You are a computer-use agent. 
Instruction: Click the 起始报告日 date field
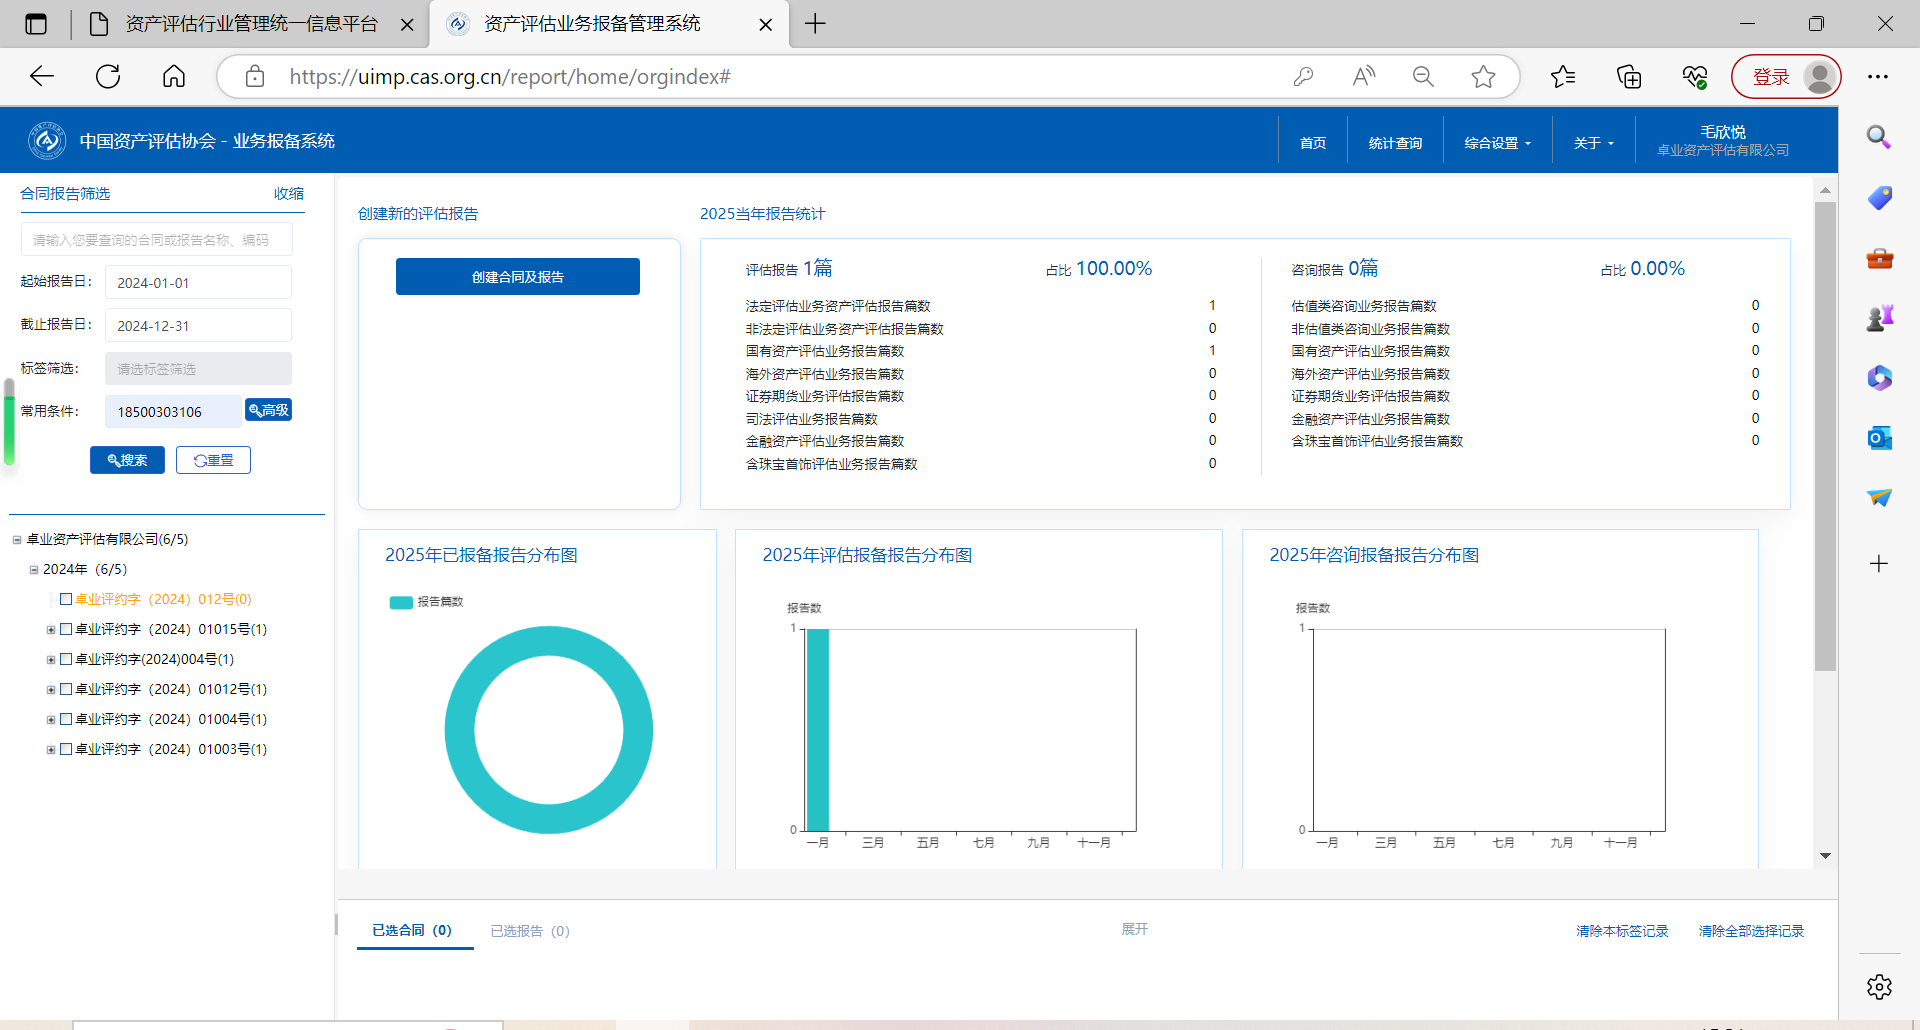(198, 283)
